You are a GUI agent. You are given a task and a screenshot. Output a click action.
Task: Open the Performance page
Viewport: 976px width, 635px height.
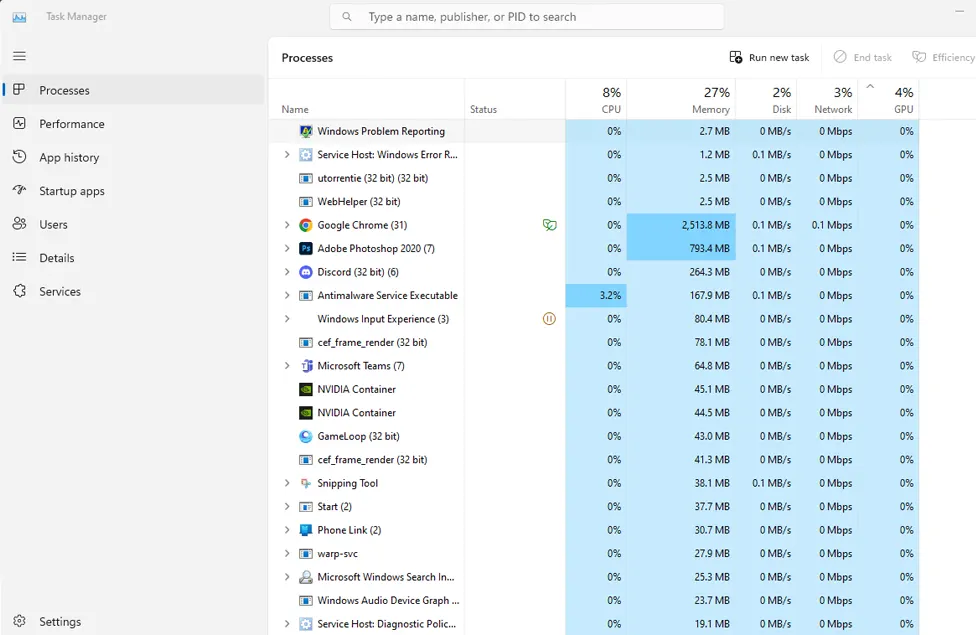point(133,123)
